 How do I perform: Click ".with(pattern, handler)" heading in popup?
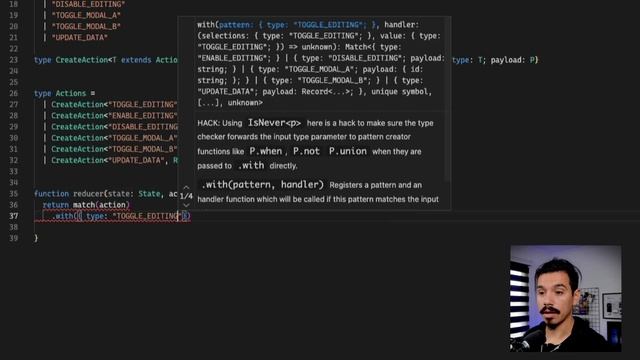[262, 185]
